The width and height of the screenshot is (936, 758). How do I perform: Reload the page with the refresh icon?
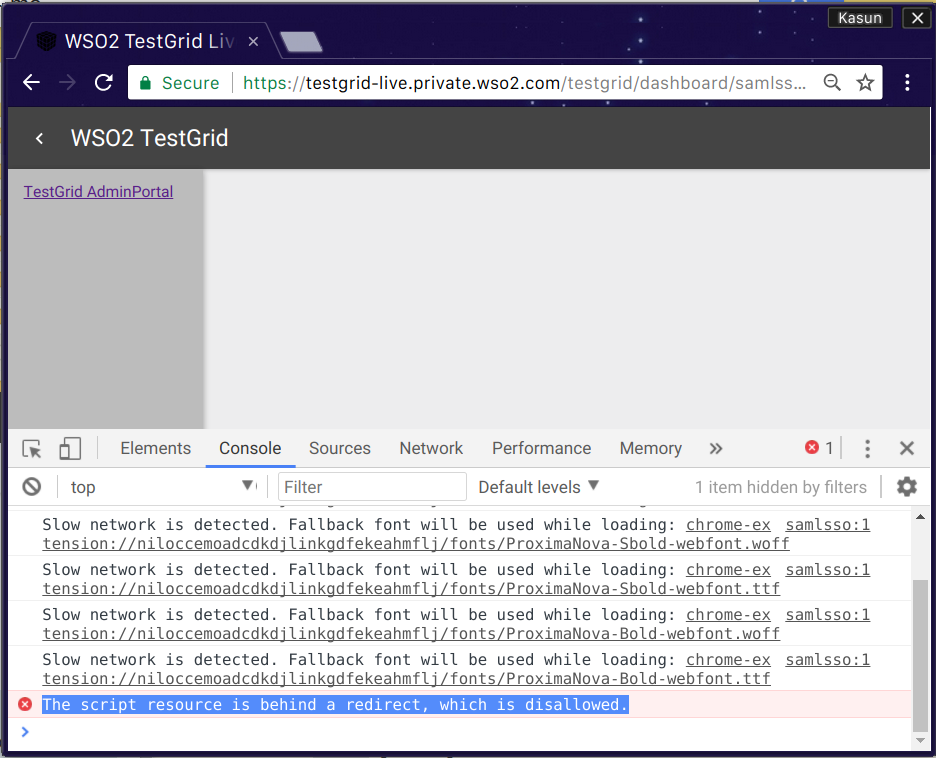(x=104, y=82)
